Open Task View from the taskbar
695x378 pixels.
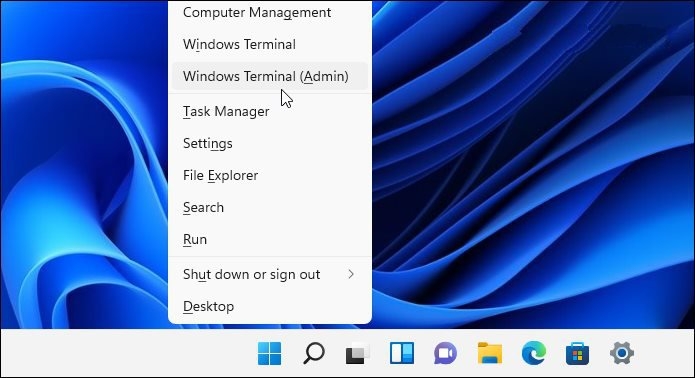click(358, 353)
